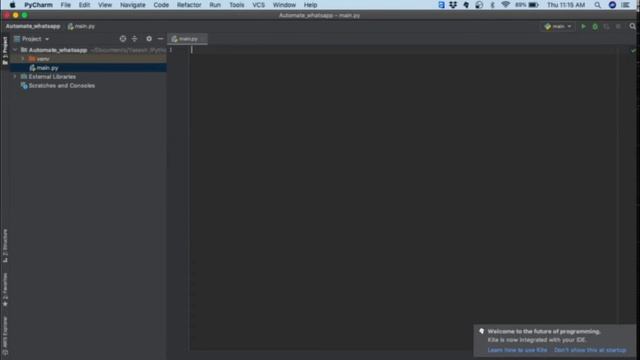Toggle the Structure side tool window
This screenshot has width=640, height=360.
(5, 245)
